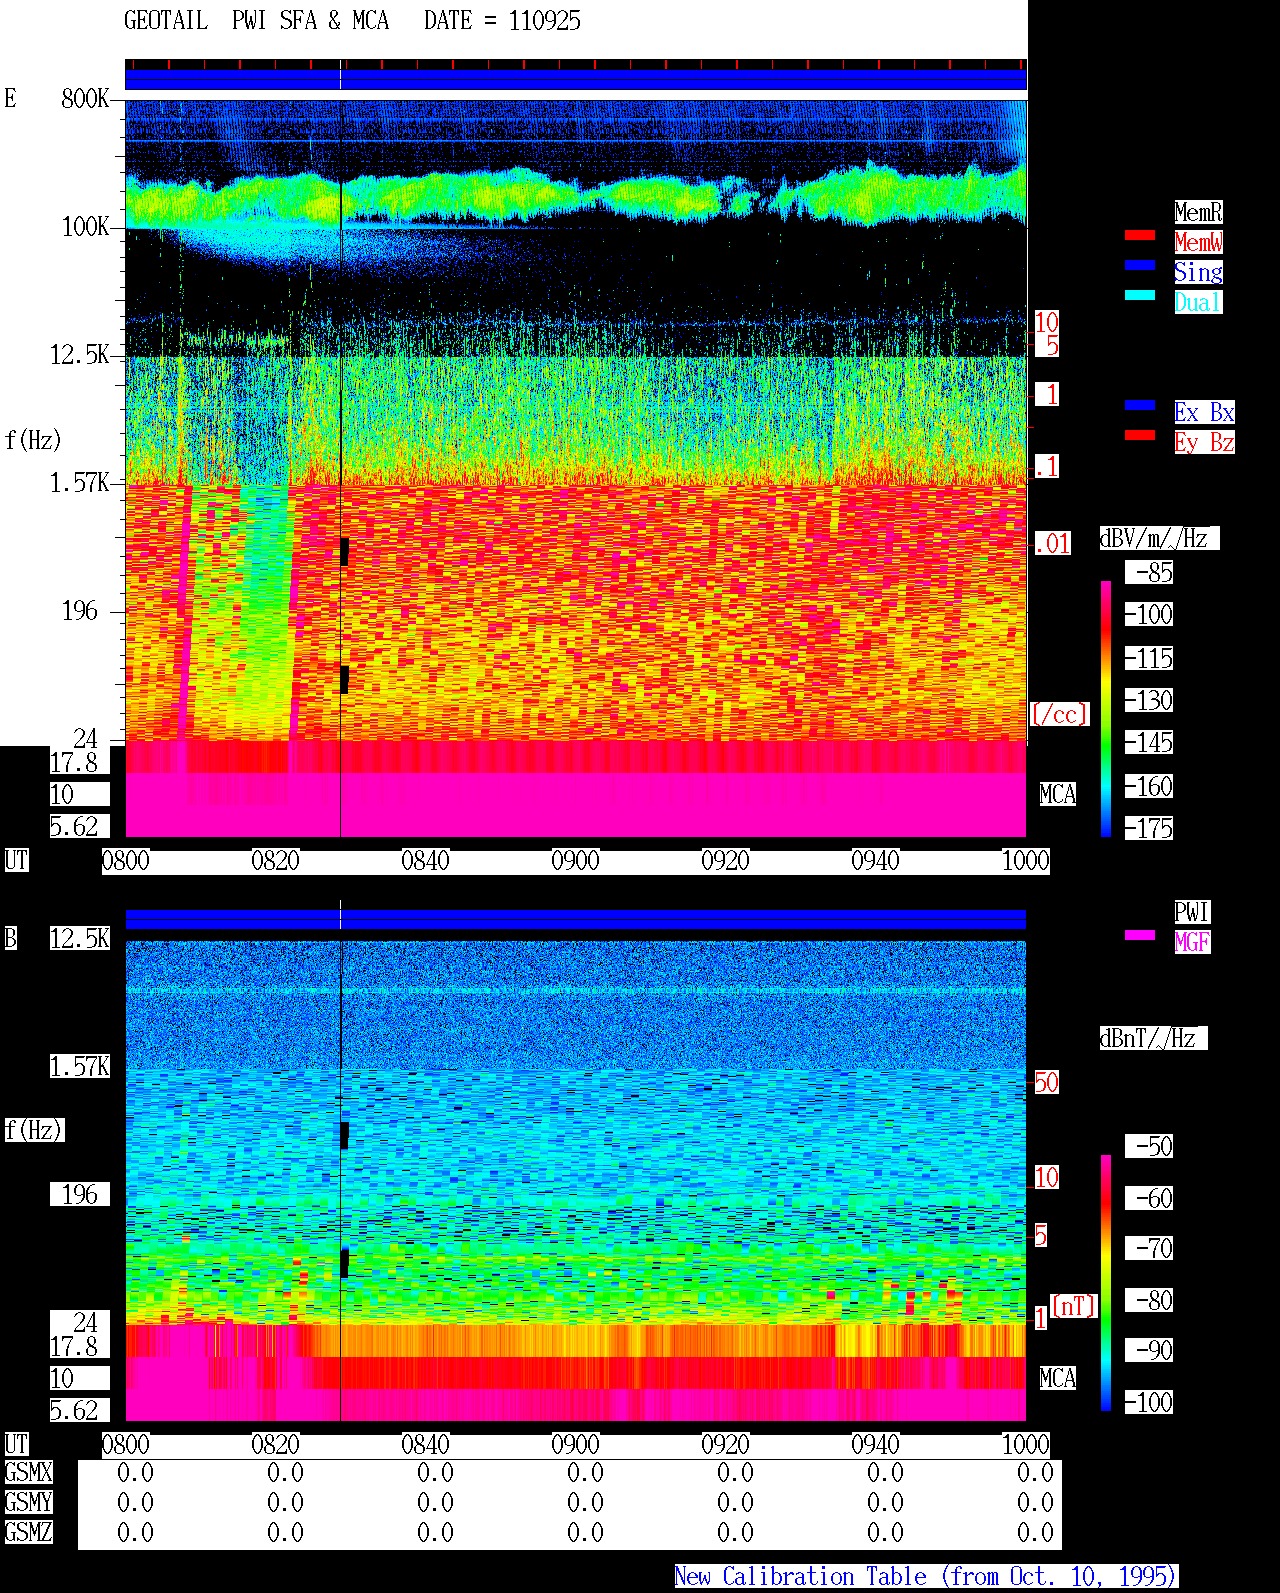Click the -145 color scale value

click(x=1149, y=743)
